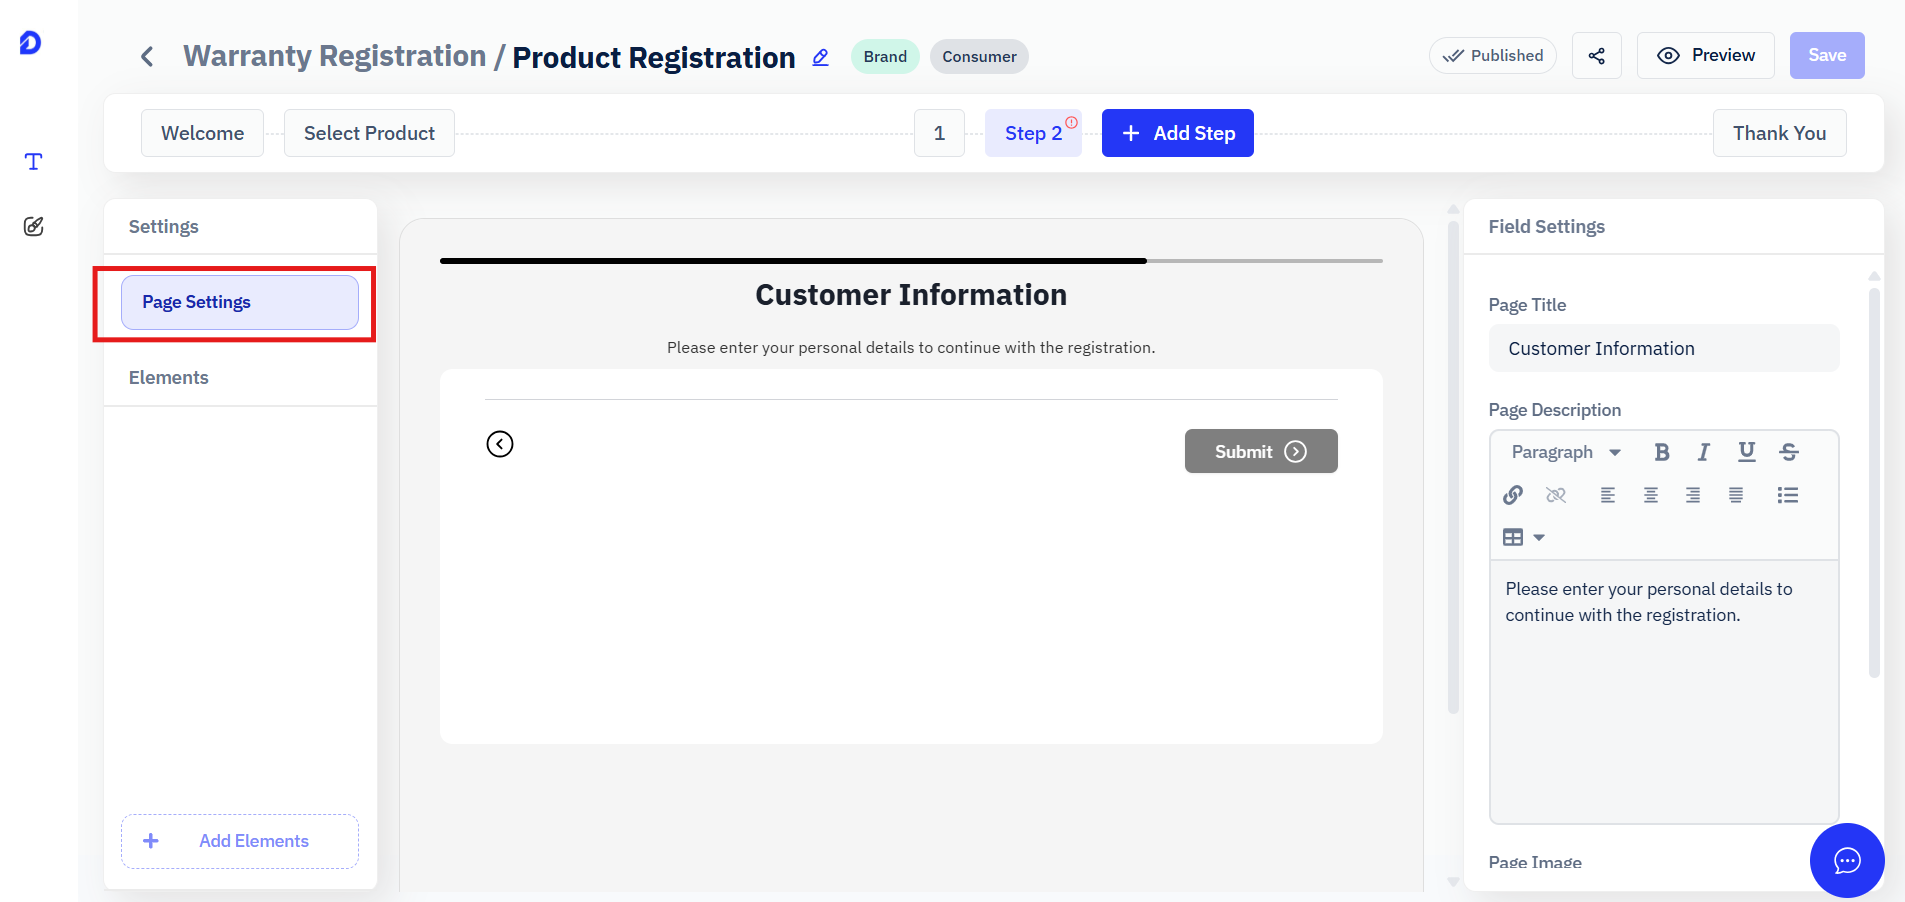Click the edit pencil next to Product Registration

coord(820,57)
